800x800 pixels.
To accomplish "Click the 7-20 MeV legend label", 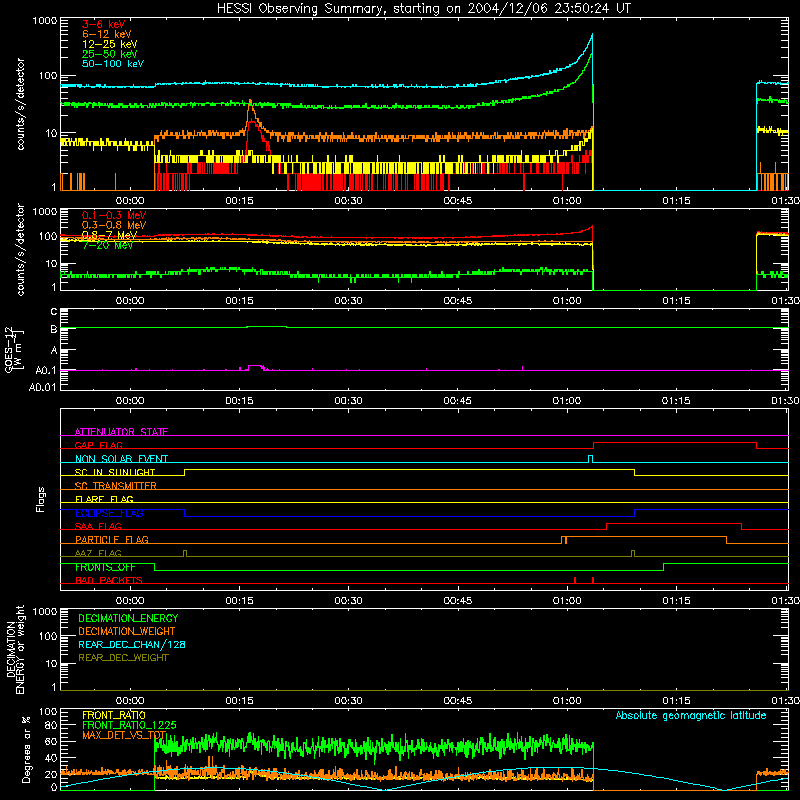I will pos(108,245).
